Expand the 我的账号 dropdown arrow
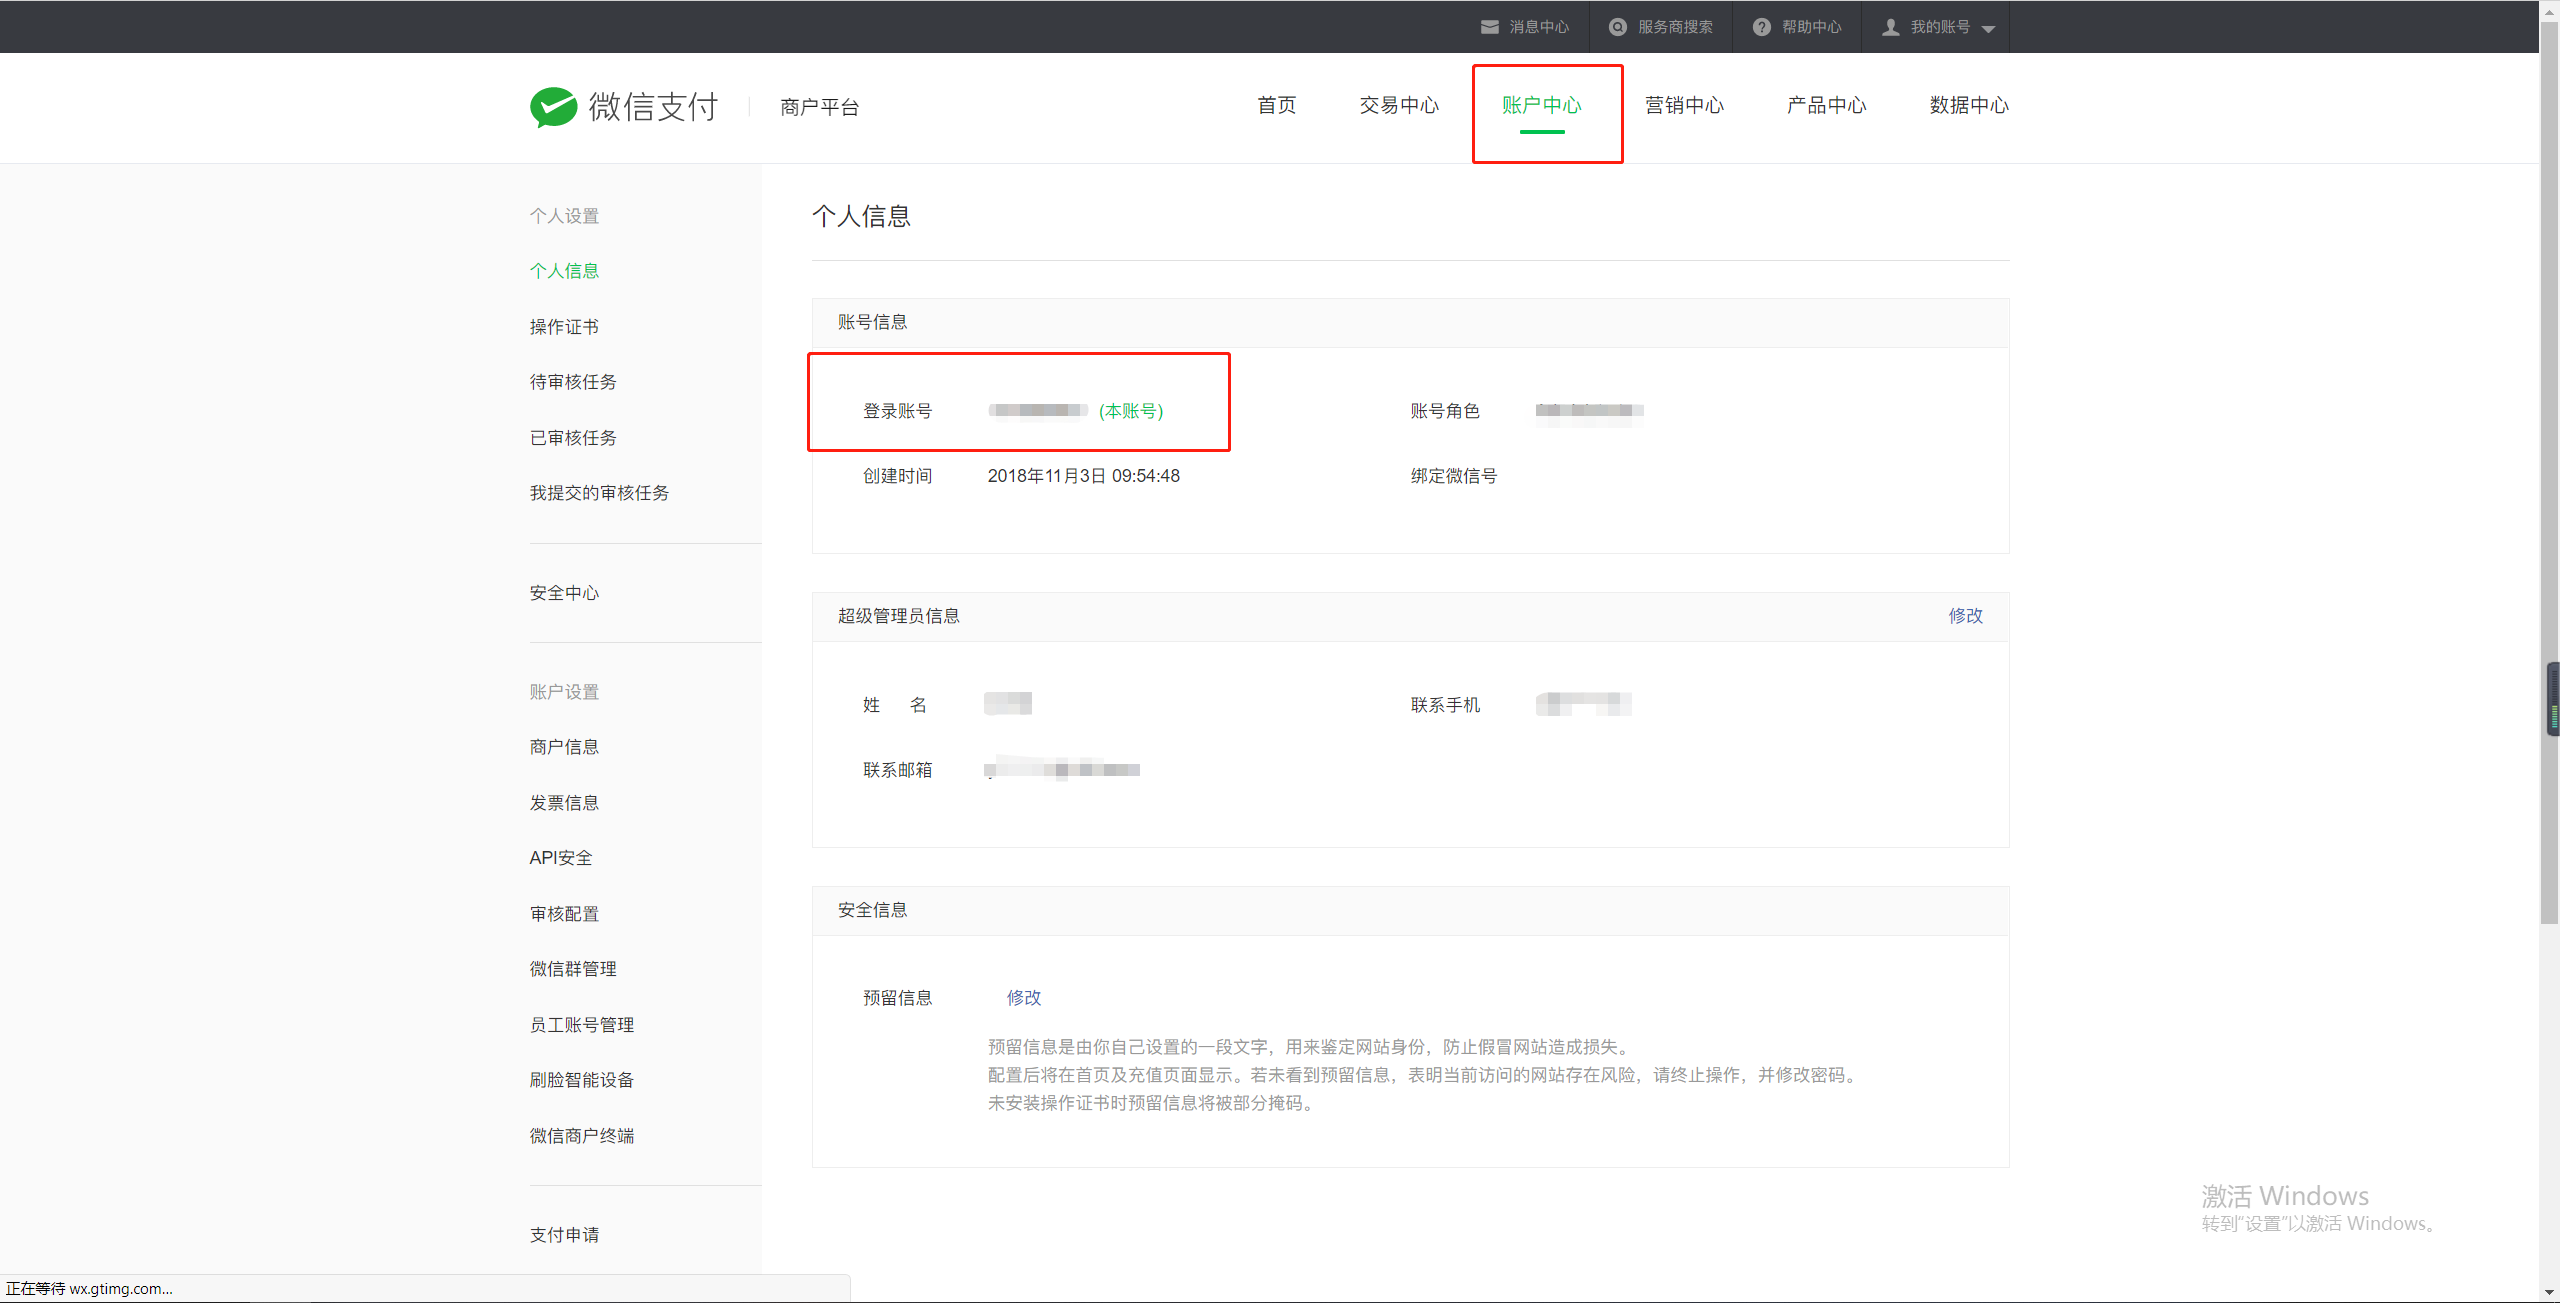This screenshot has height=1303, width=2560. [x=1988, y=29]
